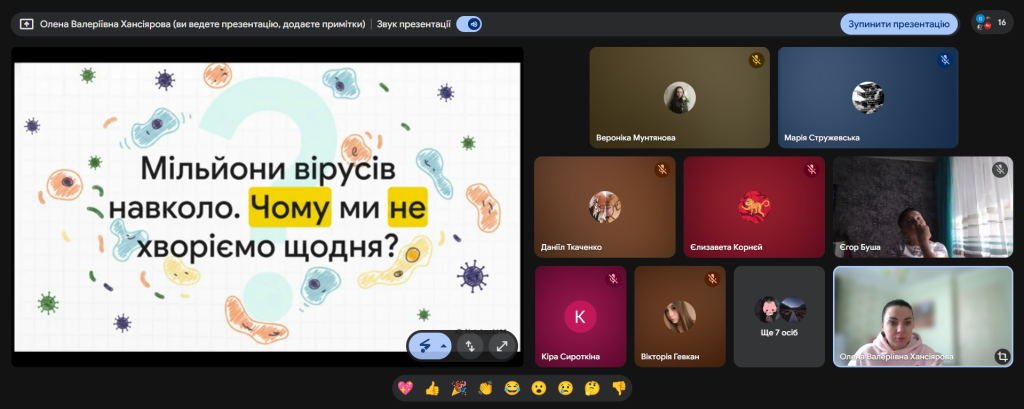This screenshot has width=1024, height=409.
Task: Send the sparkling heart reaction
Action: point(407,387)
